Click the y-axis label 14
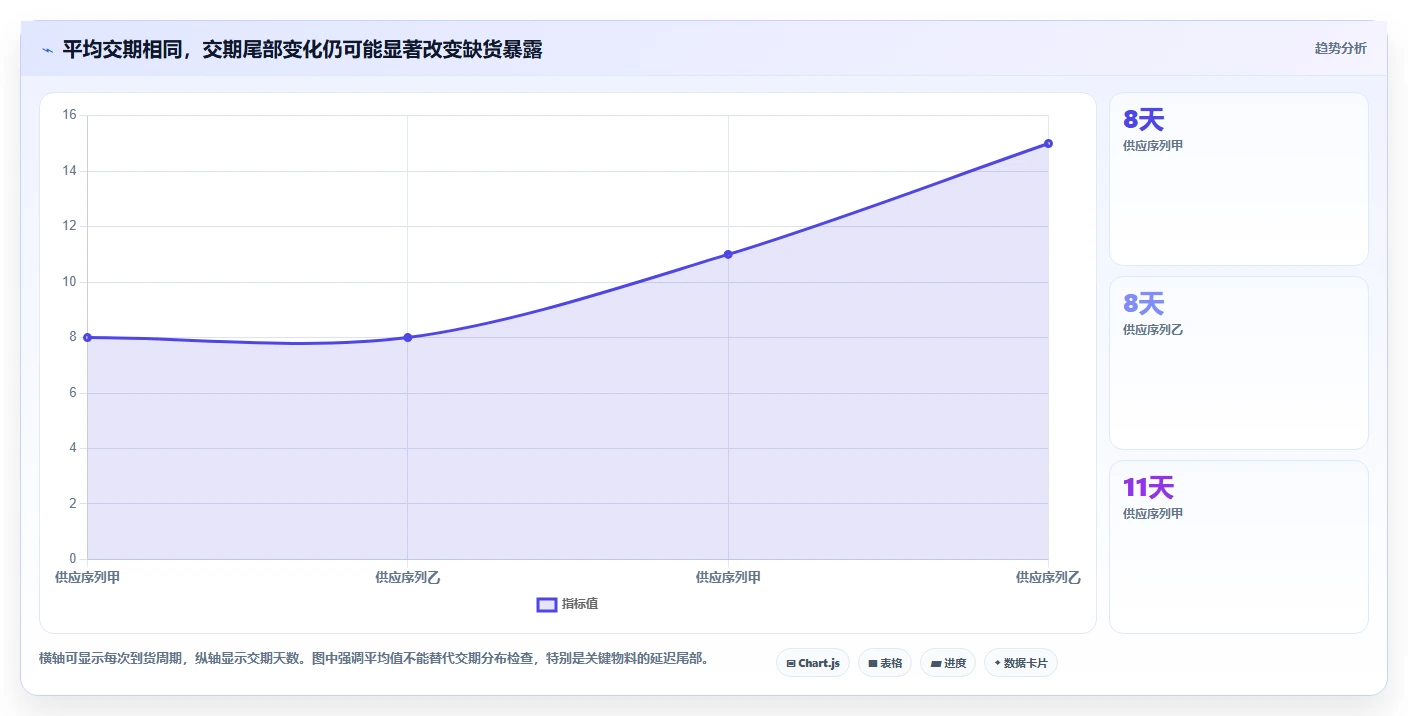This screenshot has width=1408, height=716. pos(69,171)
